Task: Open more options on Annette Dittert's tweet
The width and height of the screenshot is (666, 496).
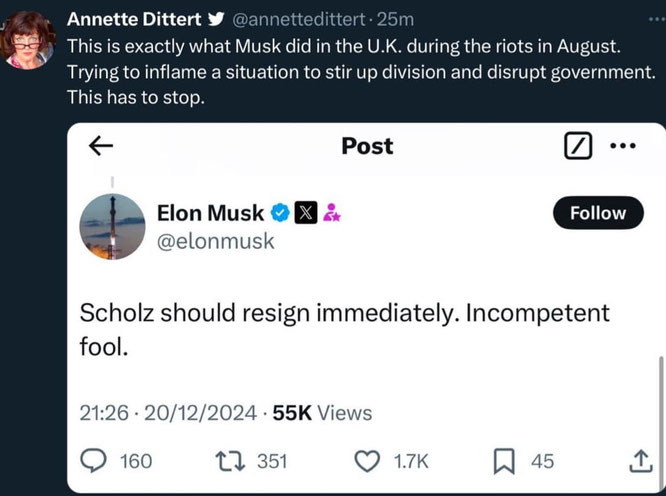Action: [x=658, y=19]
